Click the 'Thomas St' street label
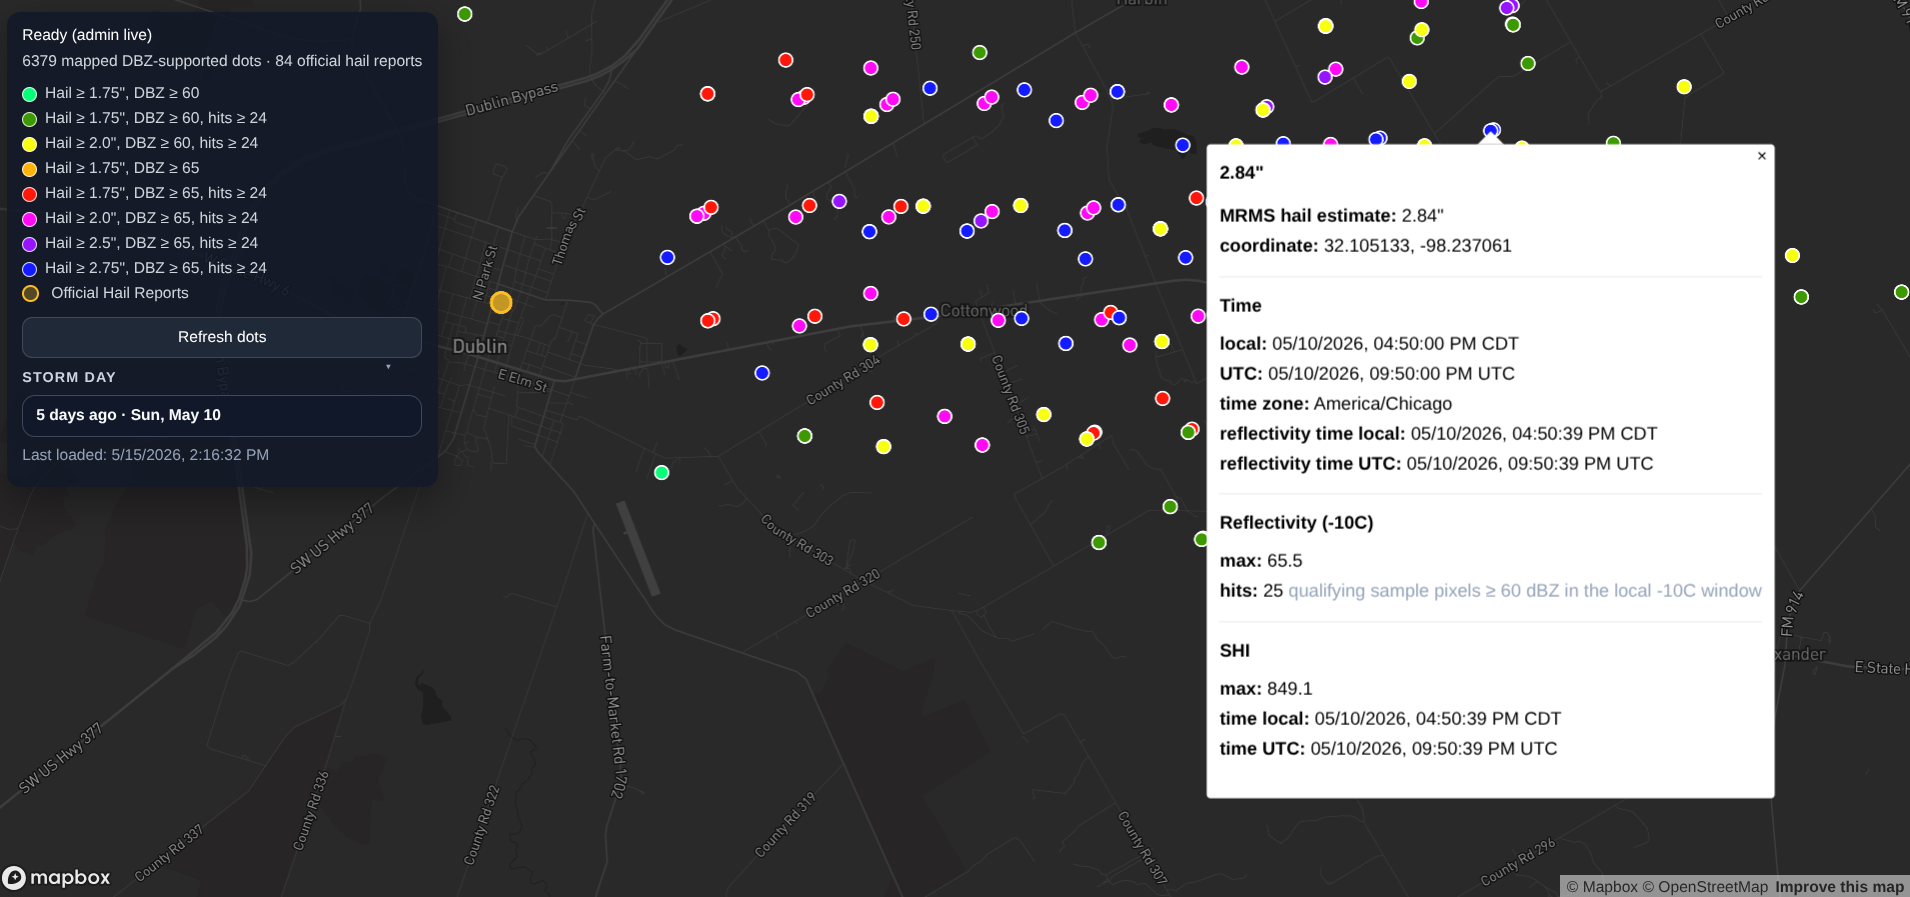This screenshot has width=1910, height=897. (x=569, y=236)
